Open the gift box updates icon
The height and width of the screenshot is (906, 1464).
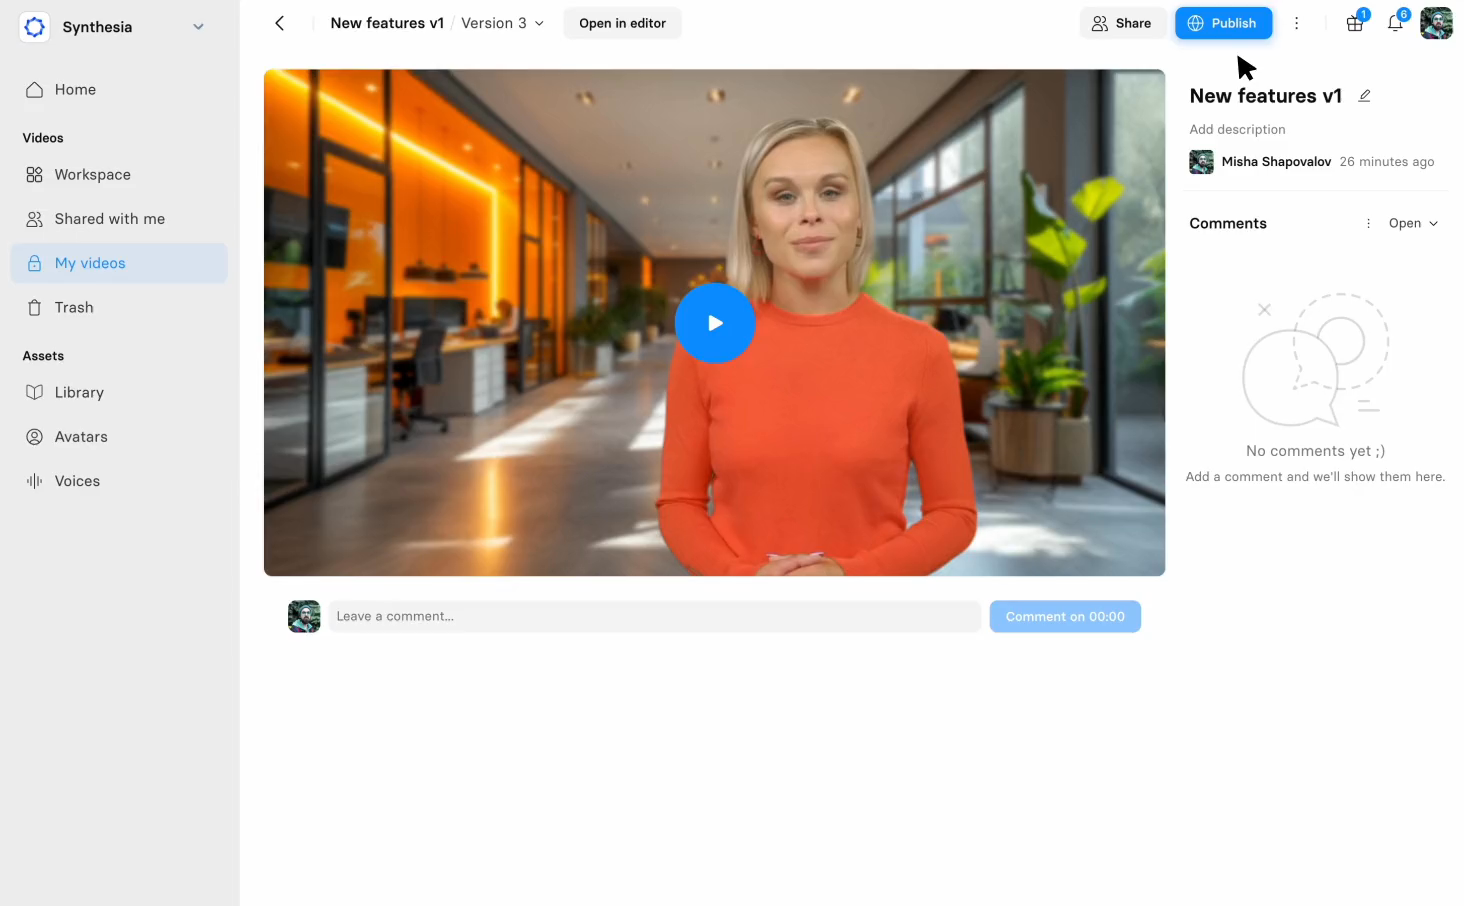click(x=1355, y=23)
